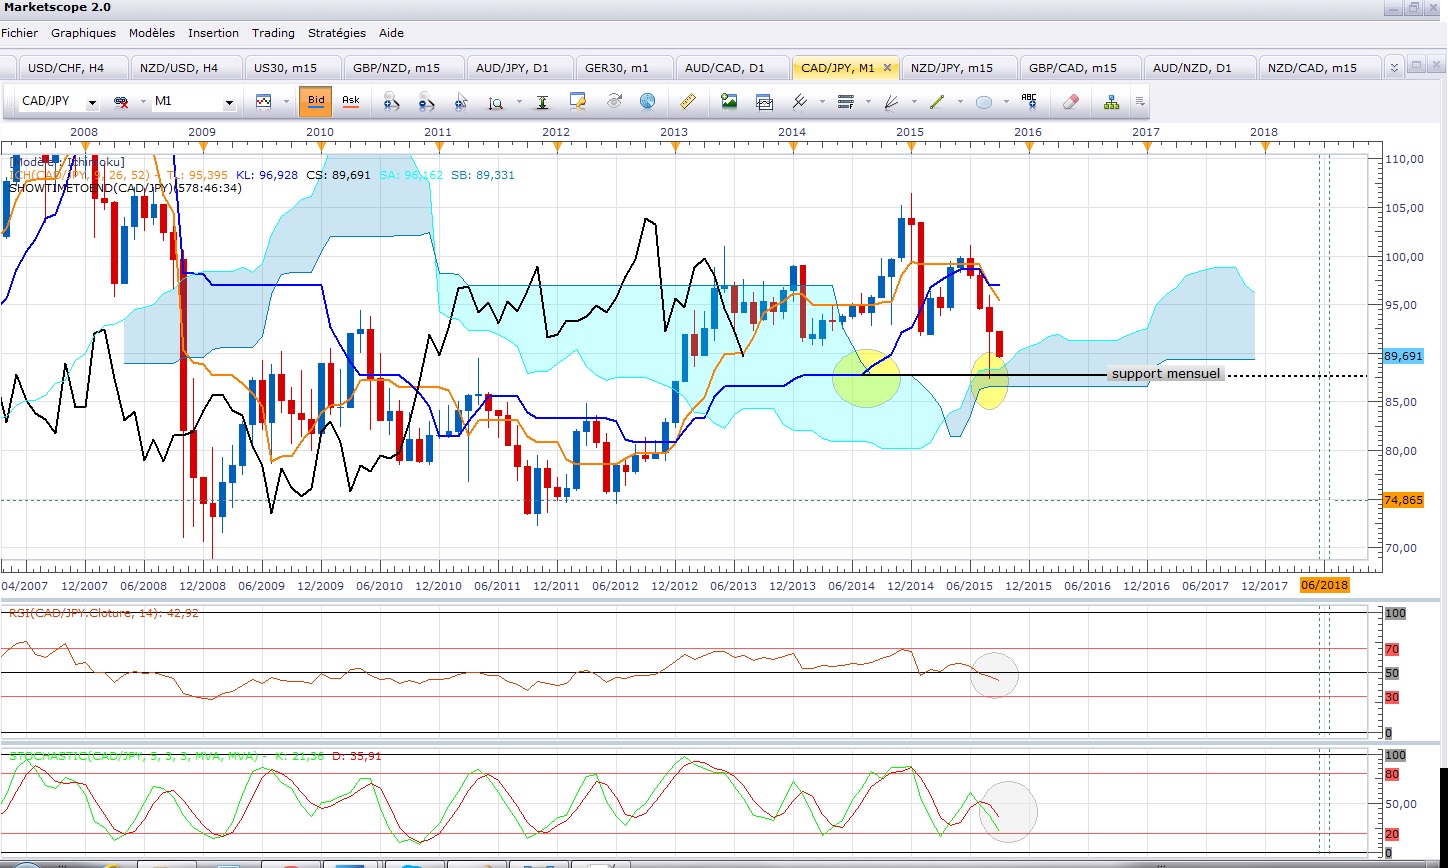Open the Fichier menu
This screenshot has width=1448, height=868.
[x=19, y=33]
